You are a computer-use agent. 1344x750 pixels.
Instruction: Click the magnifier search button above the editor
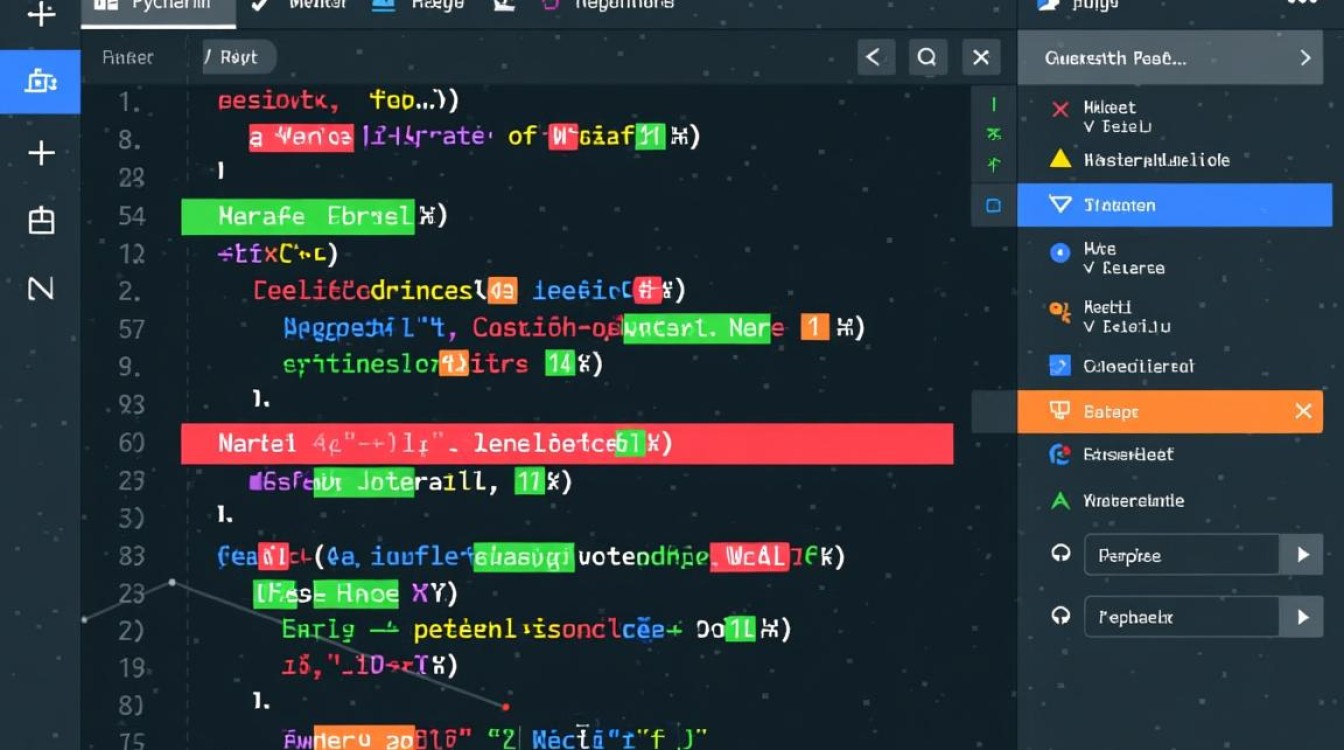point(927,58)
